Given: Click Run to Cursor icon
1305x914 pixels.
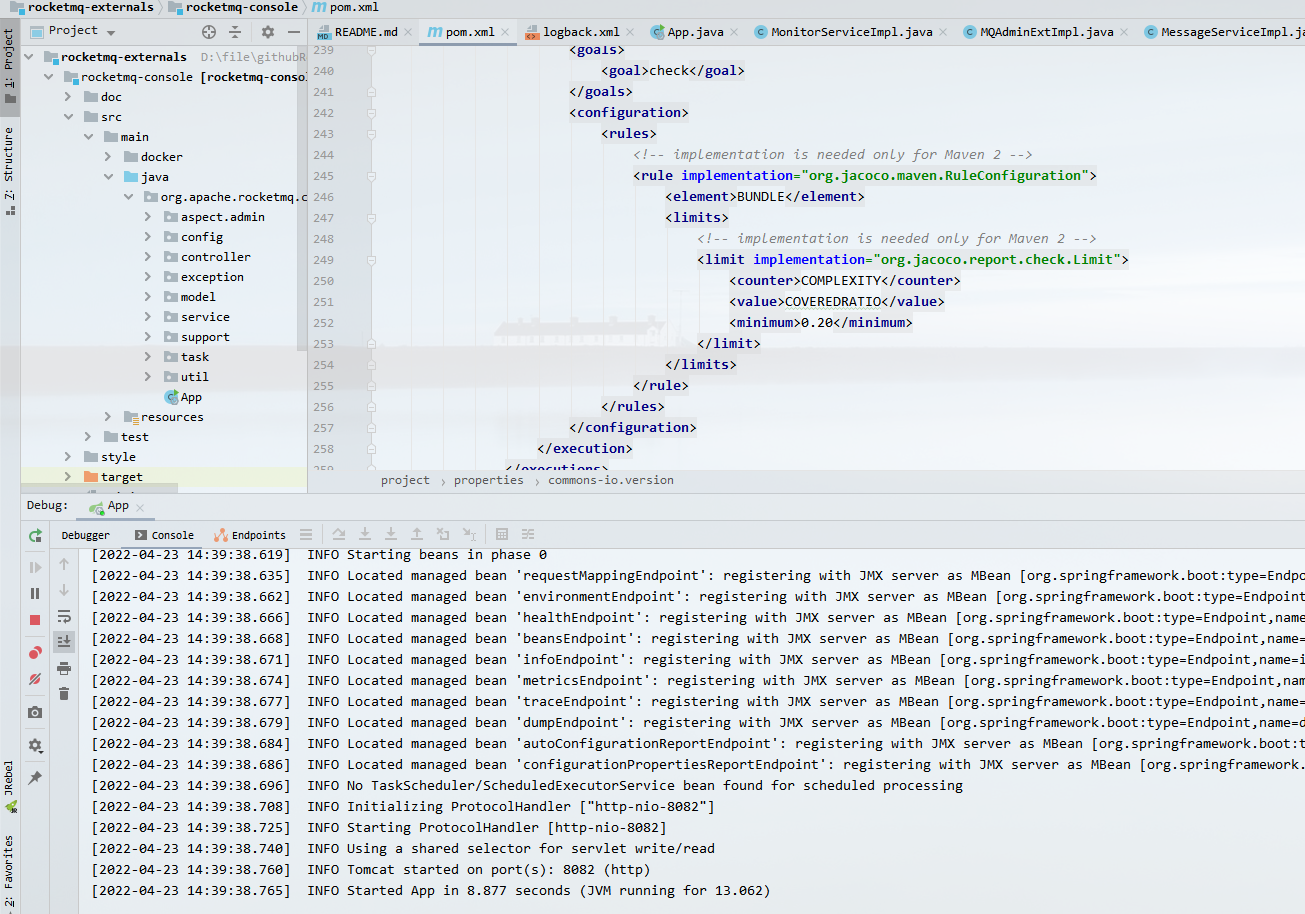Looking at the screenshot, I should click(469, 535).
